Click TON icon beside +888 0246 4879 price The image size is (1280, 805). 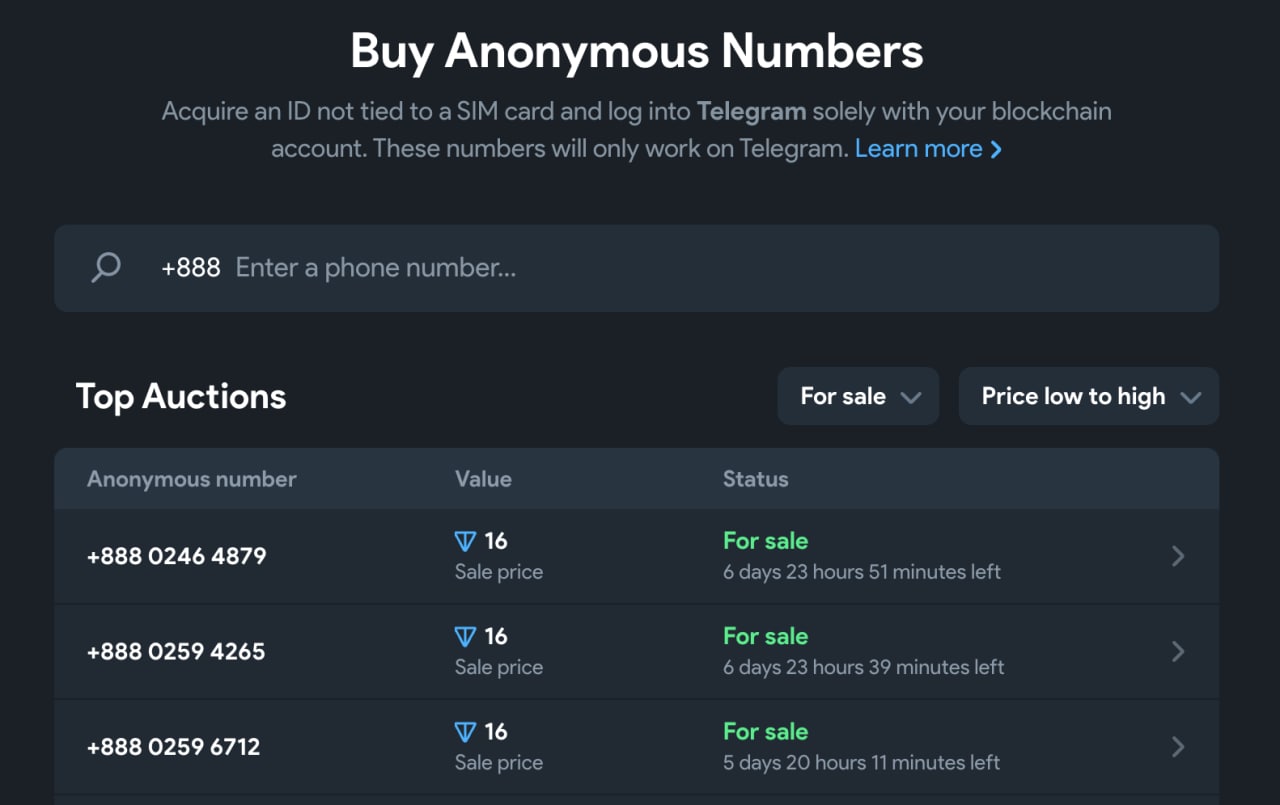[465, 541]
